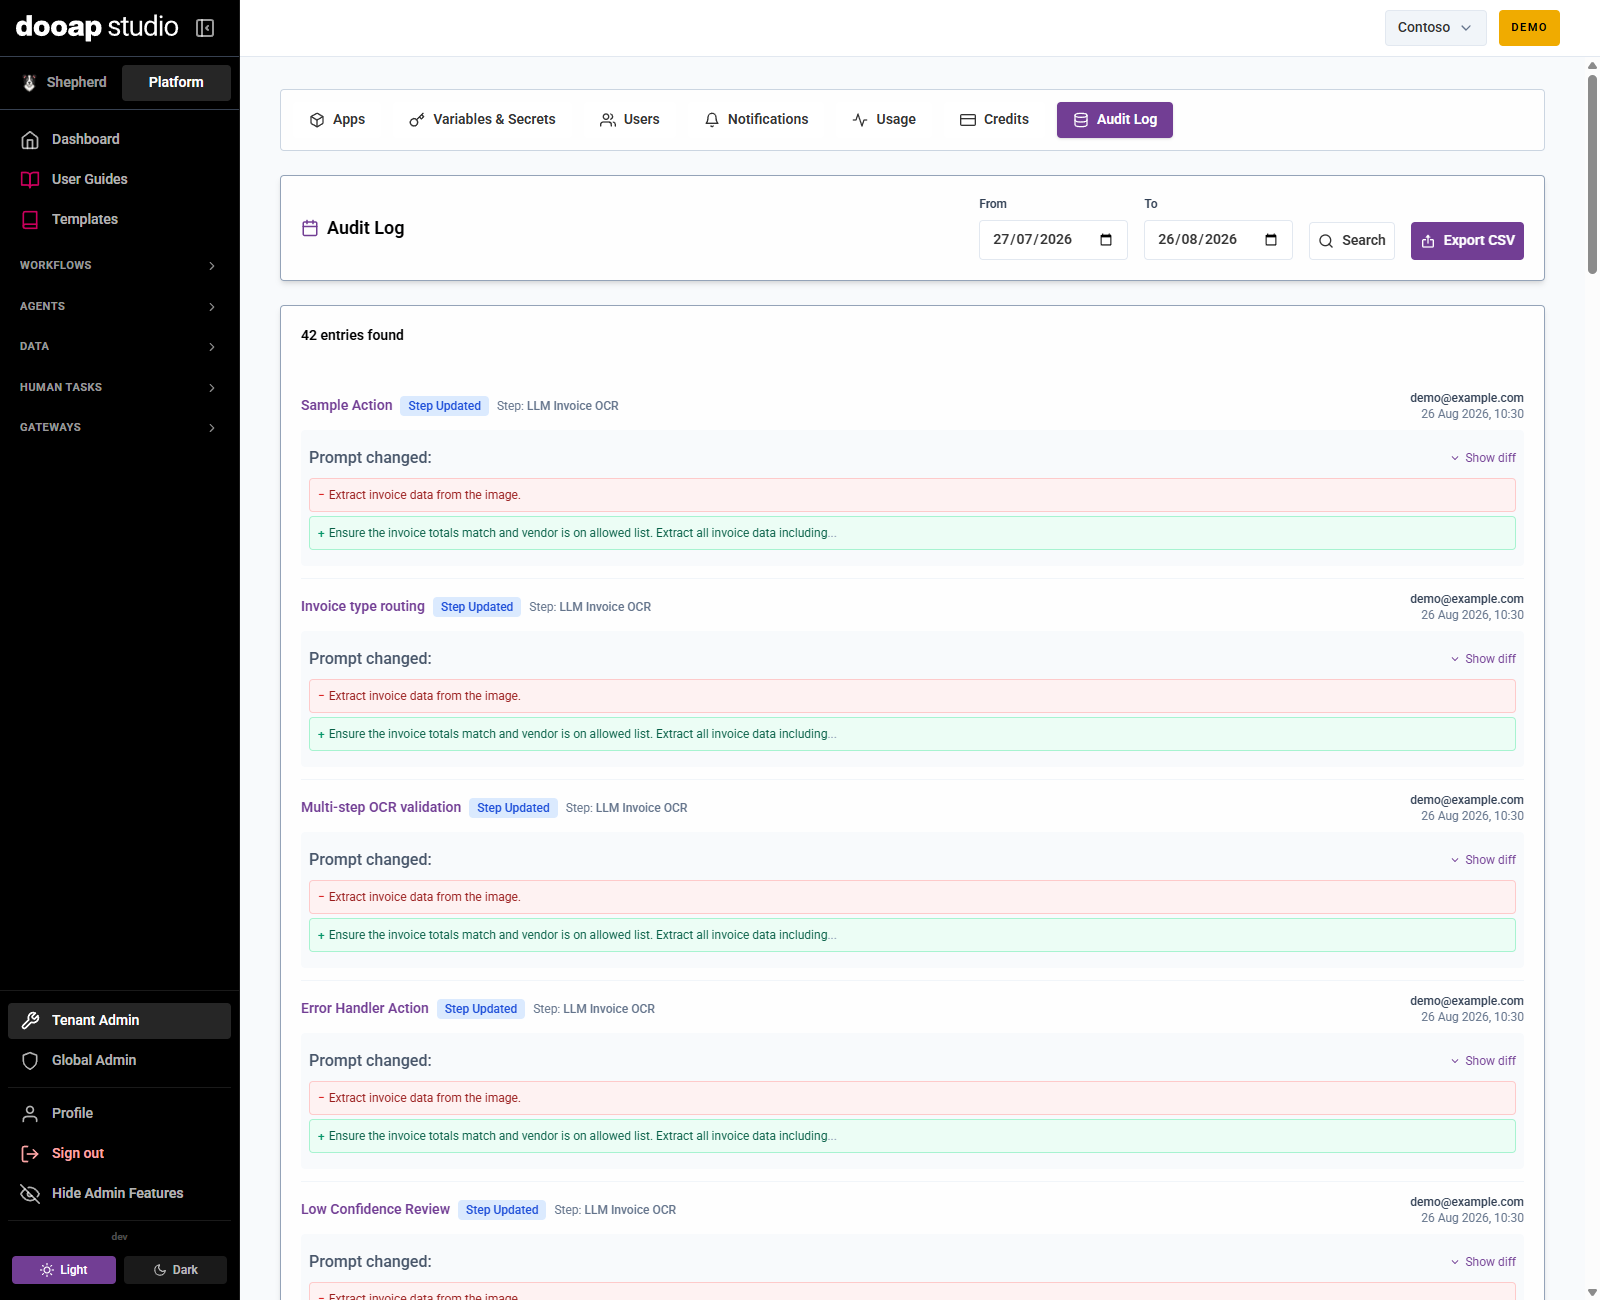Expand the Gateways section

coord(119,428)
